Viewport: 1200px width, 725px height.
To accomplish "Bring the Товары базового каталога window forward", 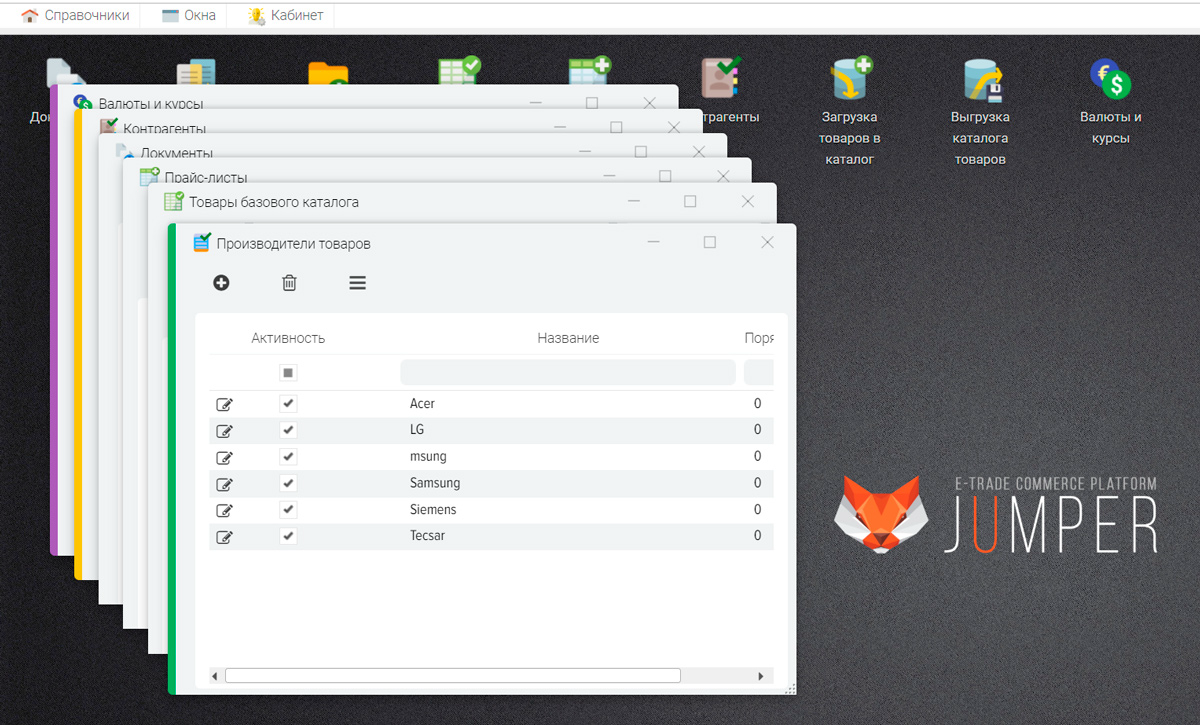I will (400, 202).
